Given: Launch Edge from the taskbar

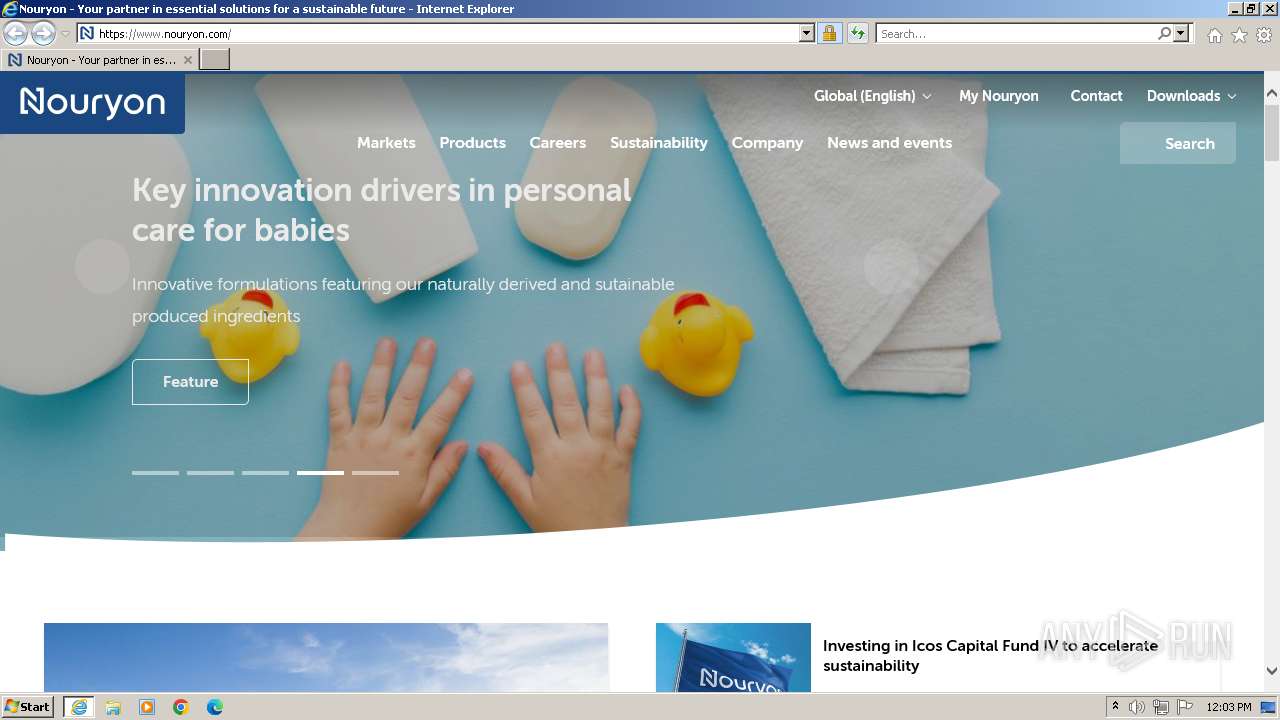Looking at the screenshot, I should pyautogui.click(x=215, y=707).
